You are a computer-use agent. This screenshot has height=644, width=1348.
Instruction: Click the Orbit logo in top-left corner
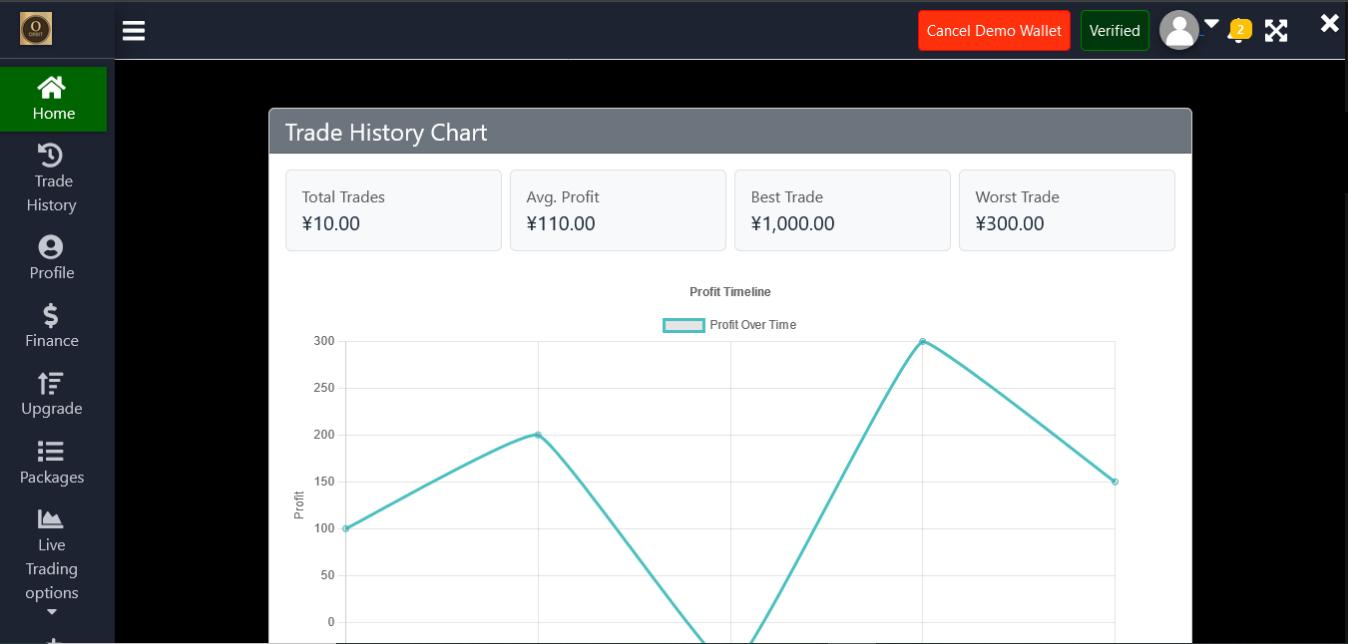coord(36,29)
